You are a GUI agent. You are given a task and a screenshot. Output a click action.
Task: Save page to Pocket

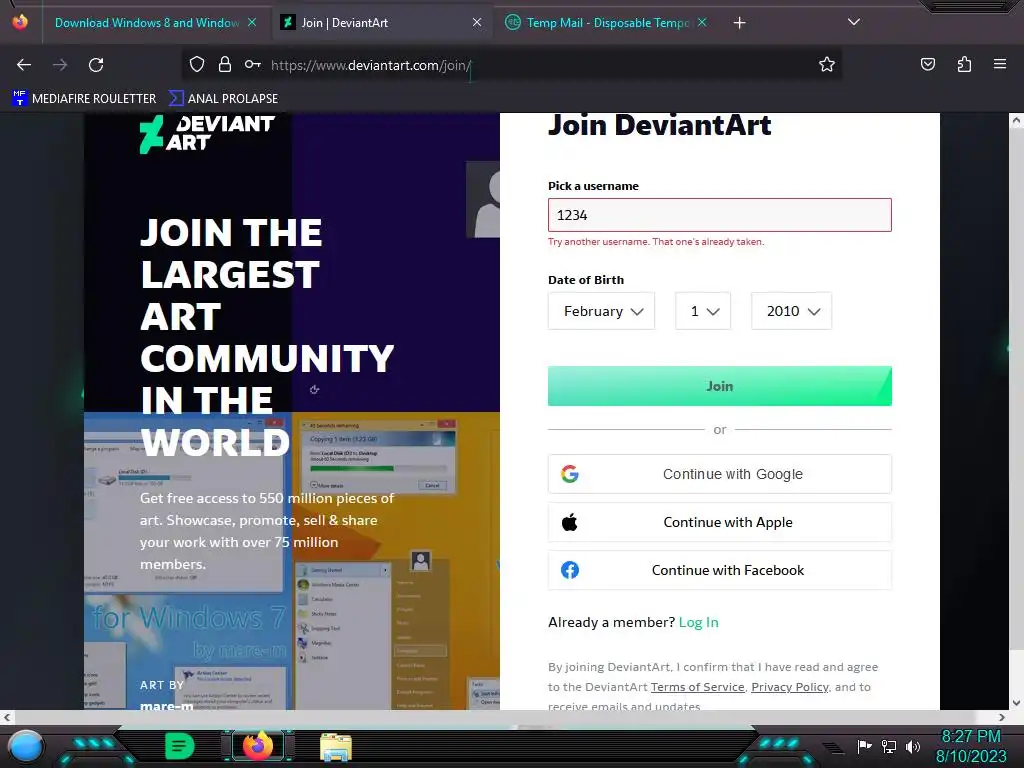[927, 64]
